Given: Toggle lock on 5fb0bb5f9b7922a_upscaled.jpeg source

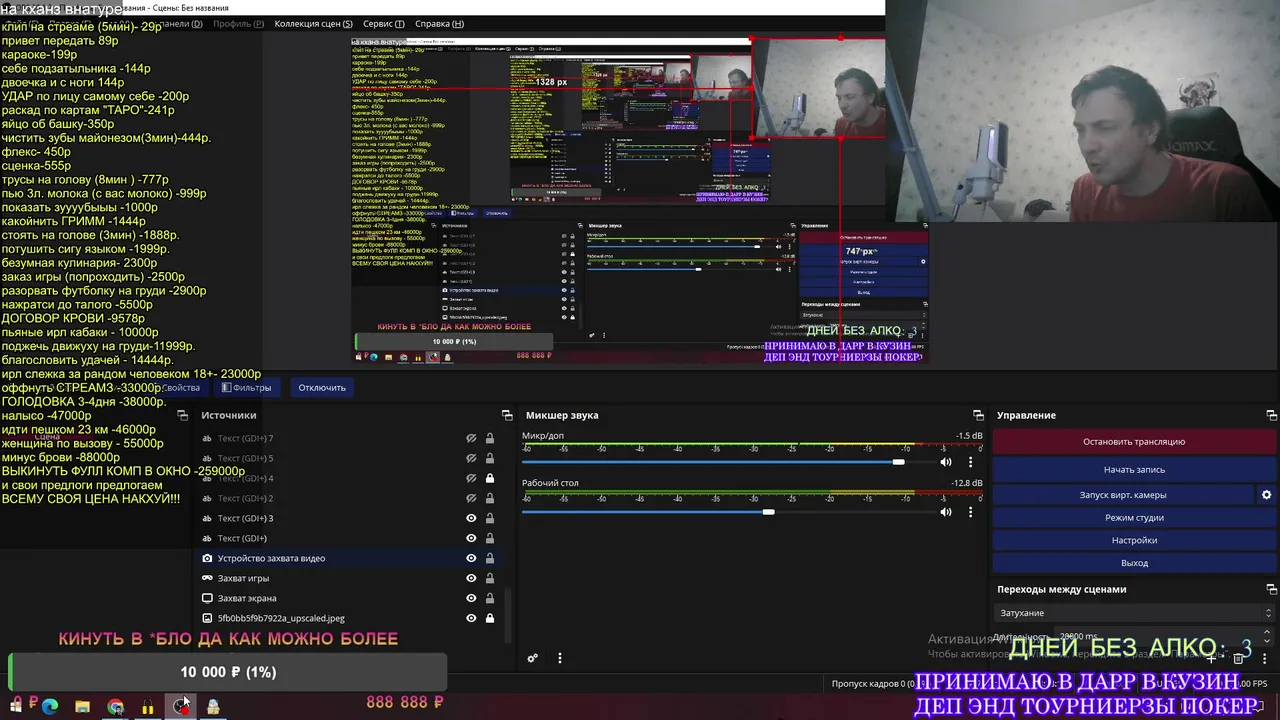Looking at the screenshot, I should (x=490, y=618).
